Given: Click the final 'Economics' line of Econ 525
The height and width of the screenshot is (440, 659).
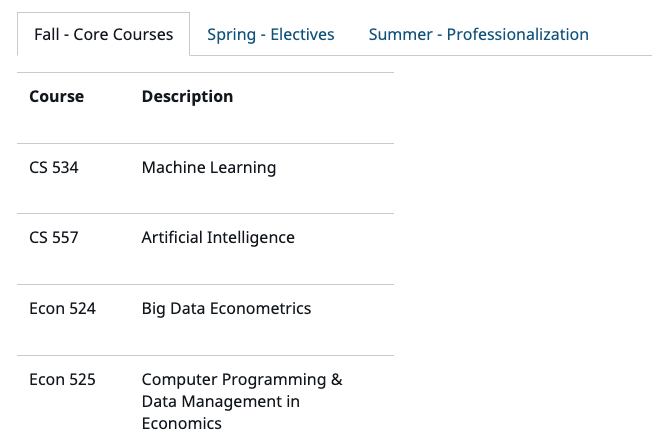Looking at the screenshot, I should point(182,424).
